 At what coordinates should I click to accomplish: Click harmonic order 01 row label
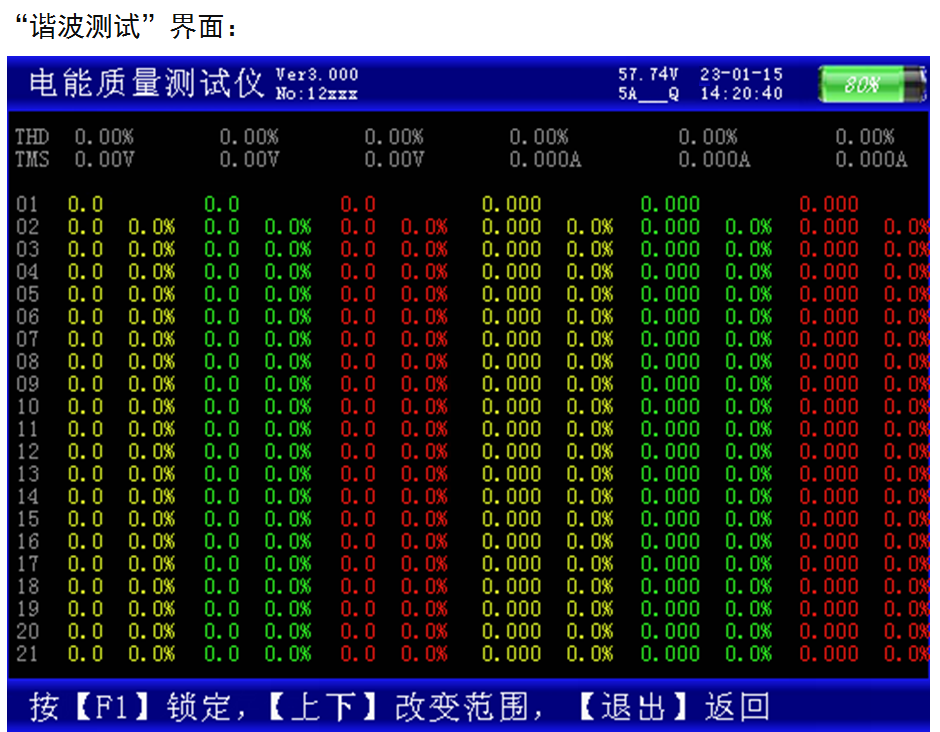coord(28,205)
